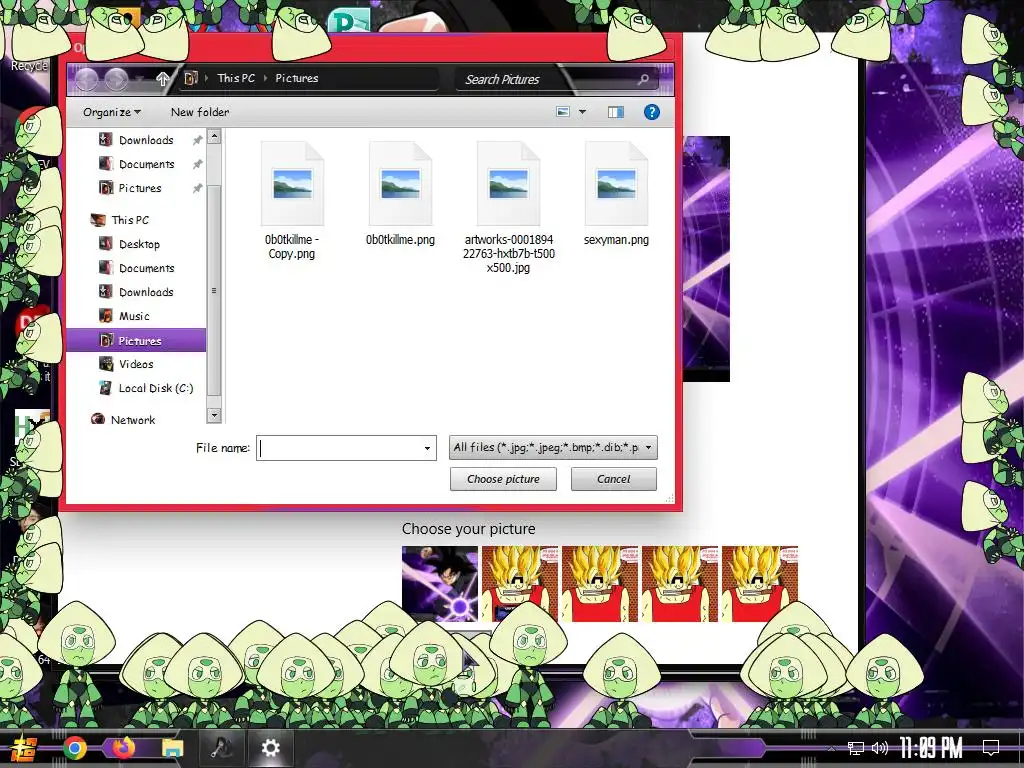Open the Organize dropdown menu
This screenshot has width=1024, height=768.
112,112
